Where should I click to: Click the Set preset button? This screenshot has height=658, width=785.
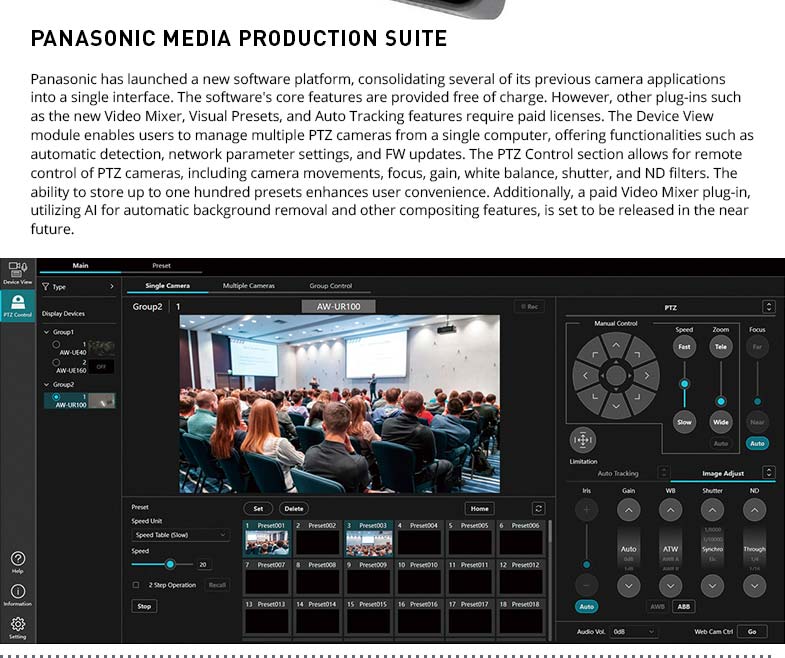pyautogui.click(x=258, y=509)
